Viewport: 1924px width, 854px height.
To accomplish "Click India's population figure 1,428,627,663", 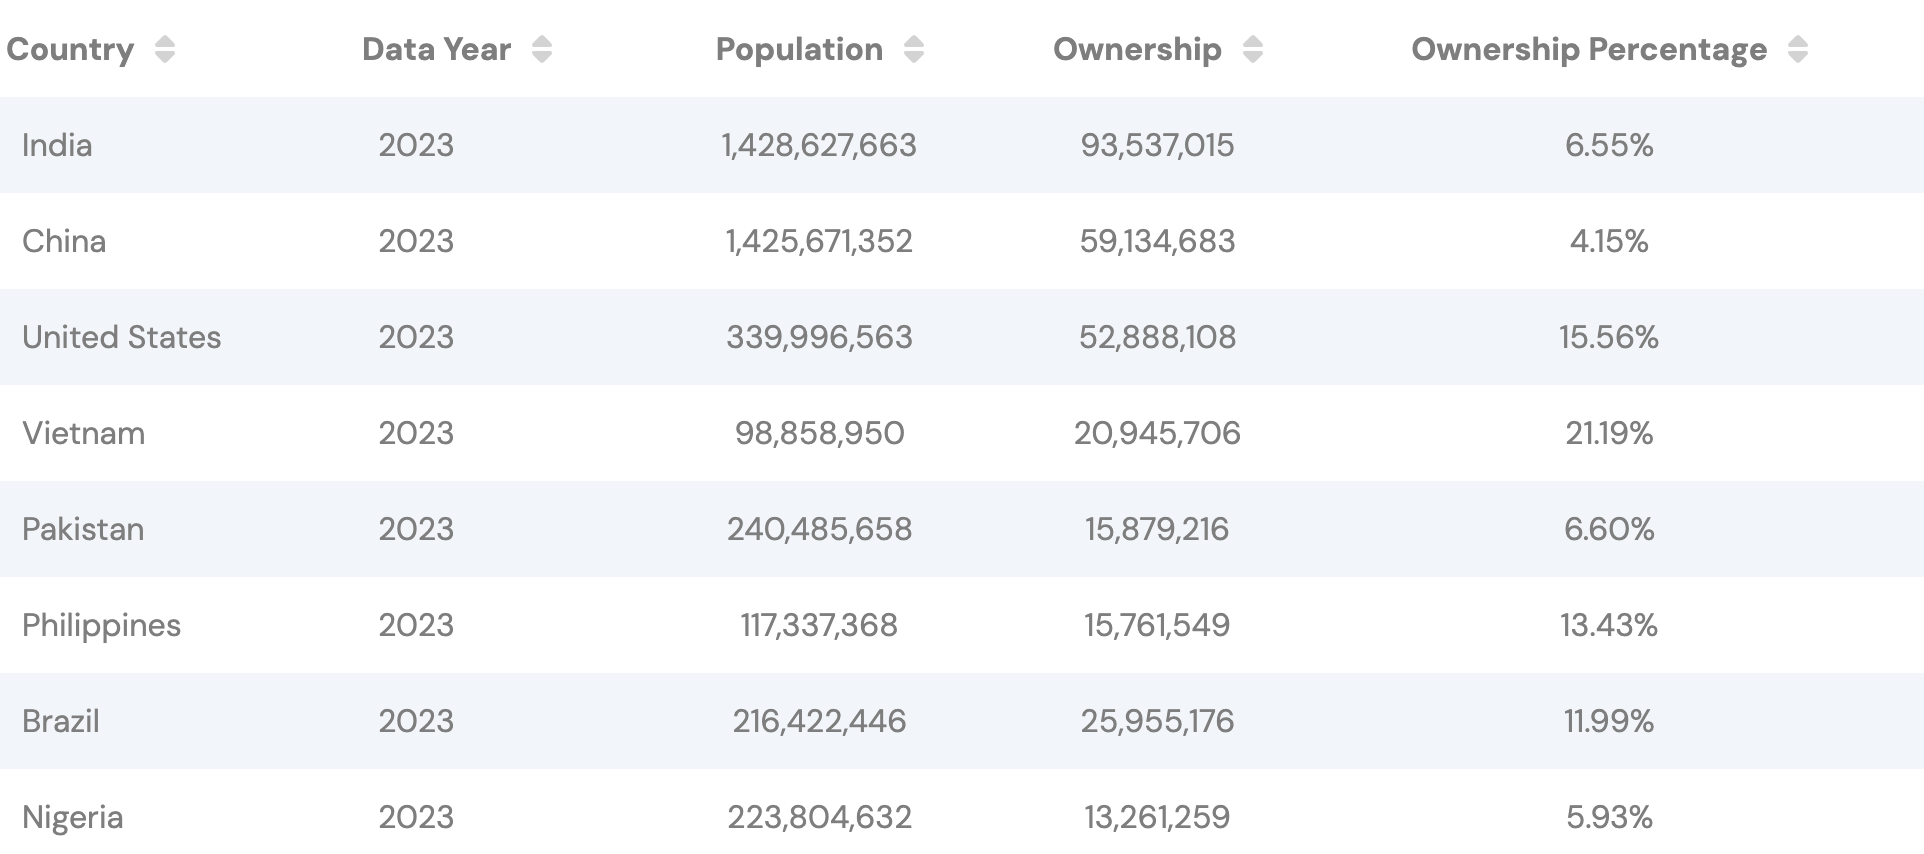I will 819,146.
